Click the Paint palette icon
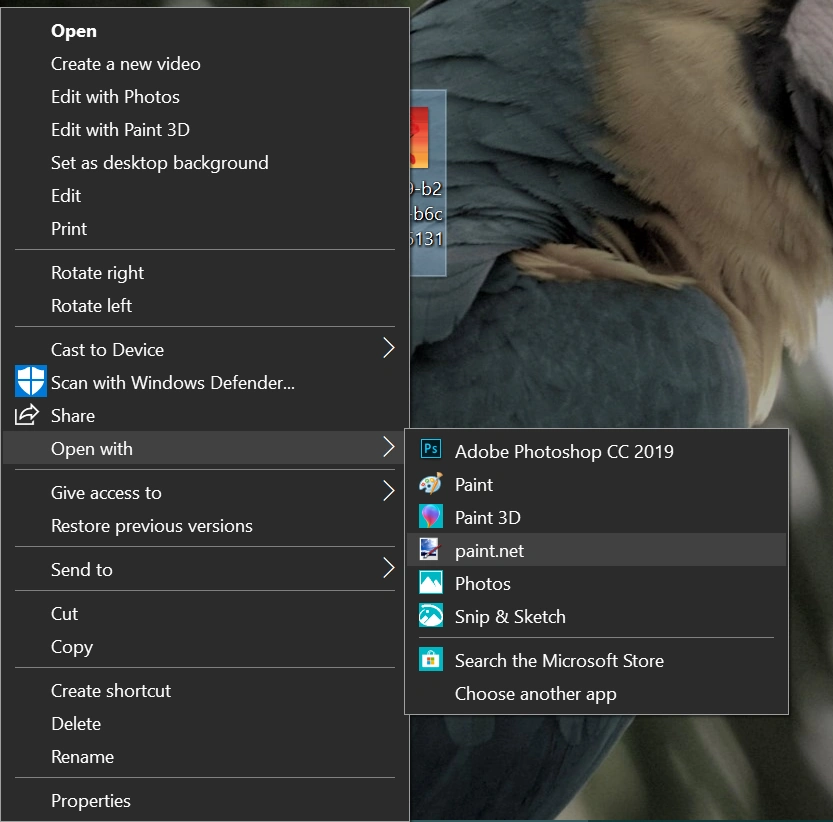 (x=430, y=484)
